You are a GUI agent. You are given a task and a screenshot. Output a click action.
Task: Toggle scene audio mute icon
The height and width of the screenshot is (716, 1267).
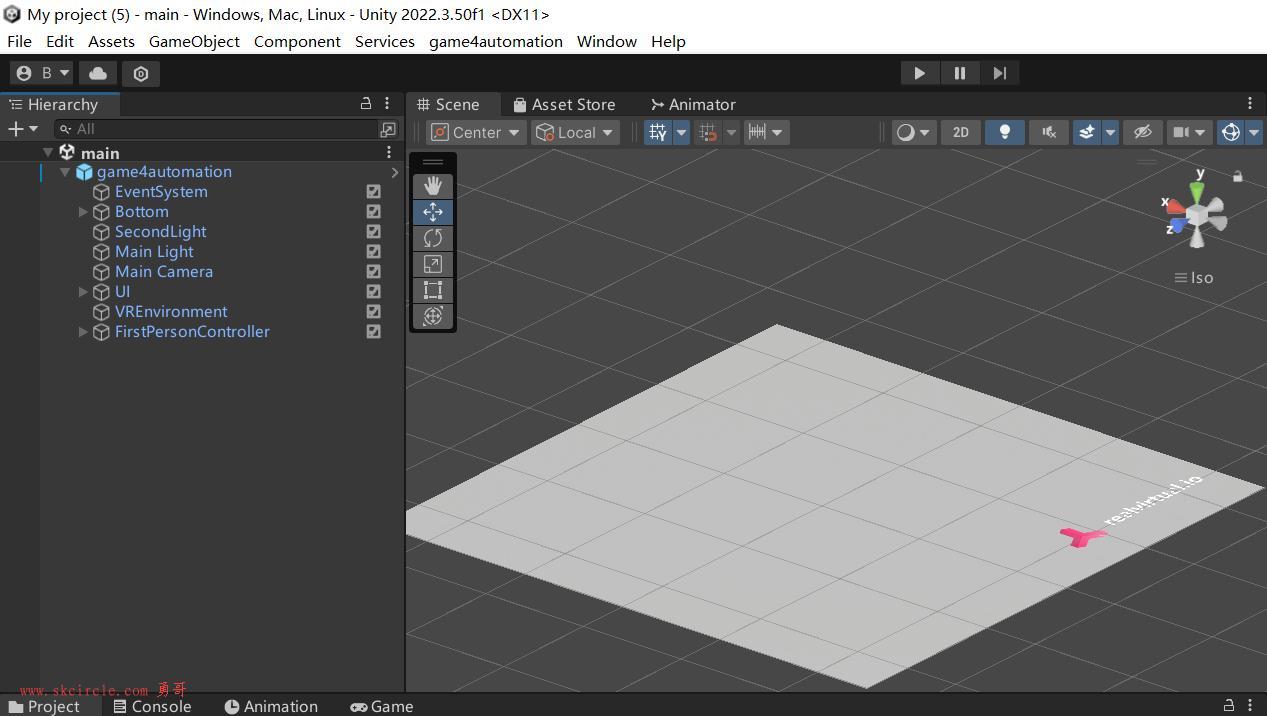[1049, 132]
